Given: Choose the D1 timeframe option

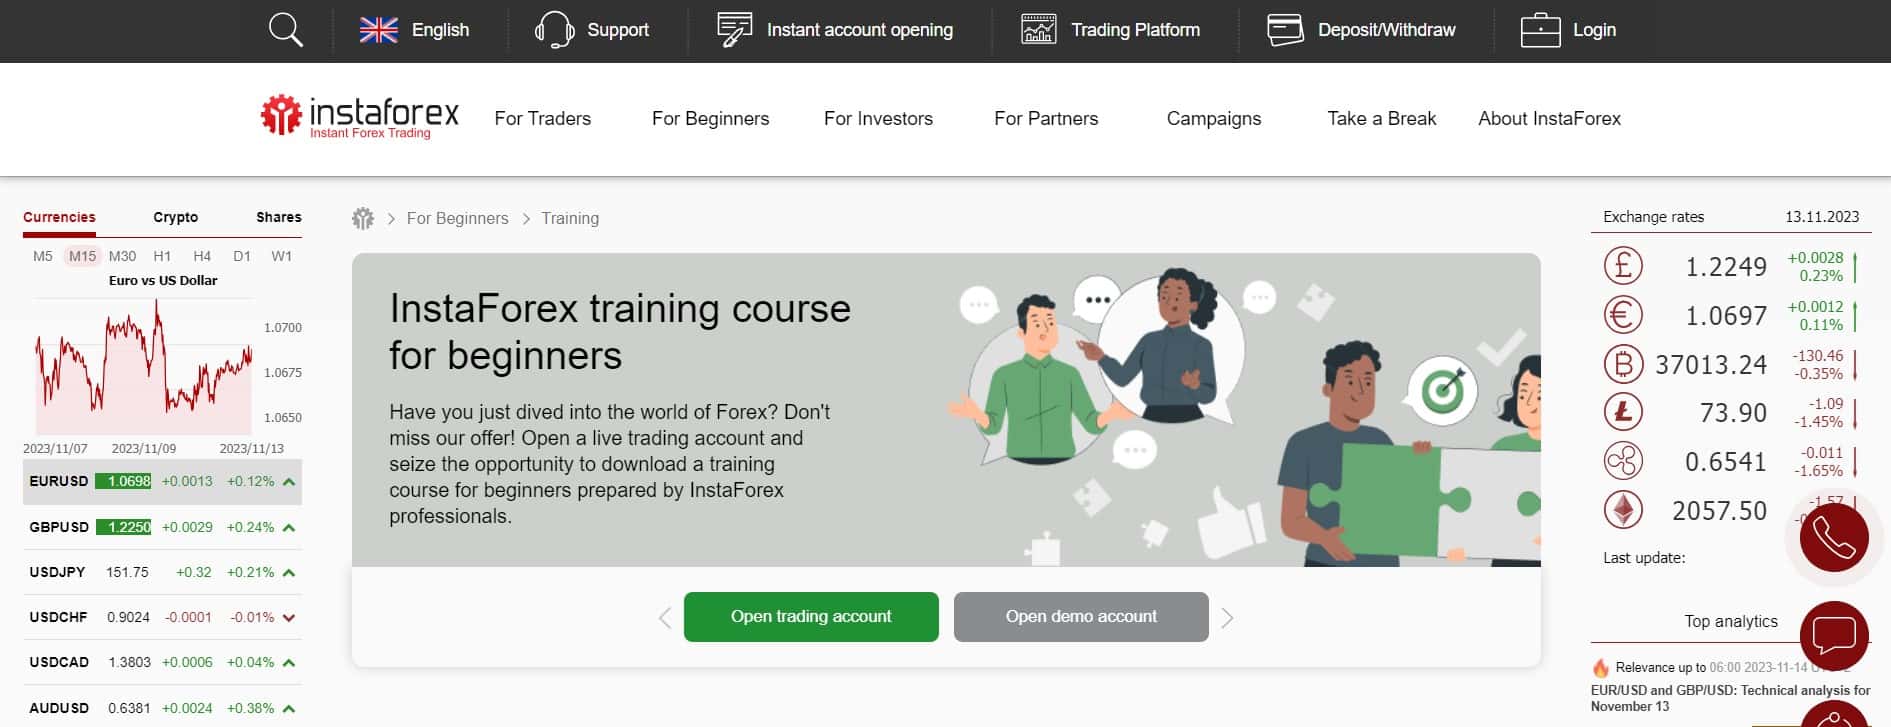Looking at the screenshot, I should 242,256.
